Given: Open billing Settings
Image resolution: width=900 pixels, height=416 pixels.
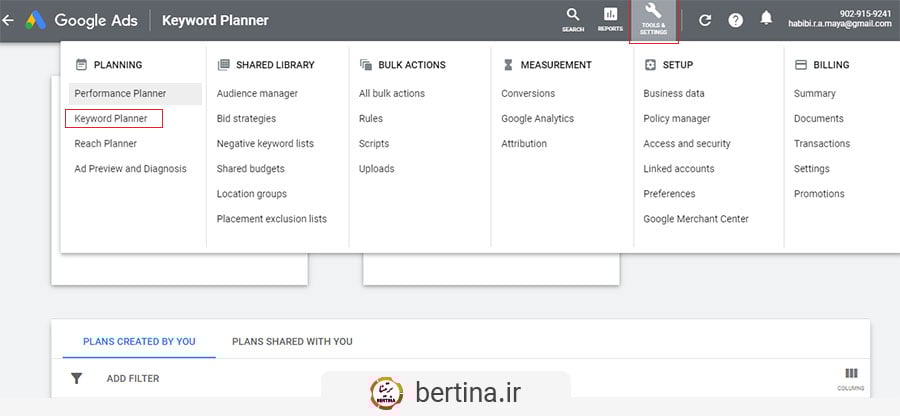Looking at the screenshot, I should [x=812, y=169].
